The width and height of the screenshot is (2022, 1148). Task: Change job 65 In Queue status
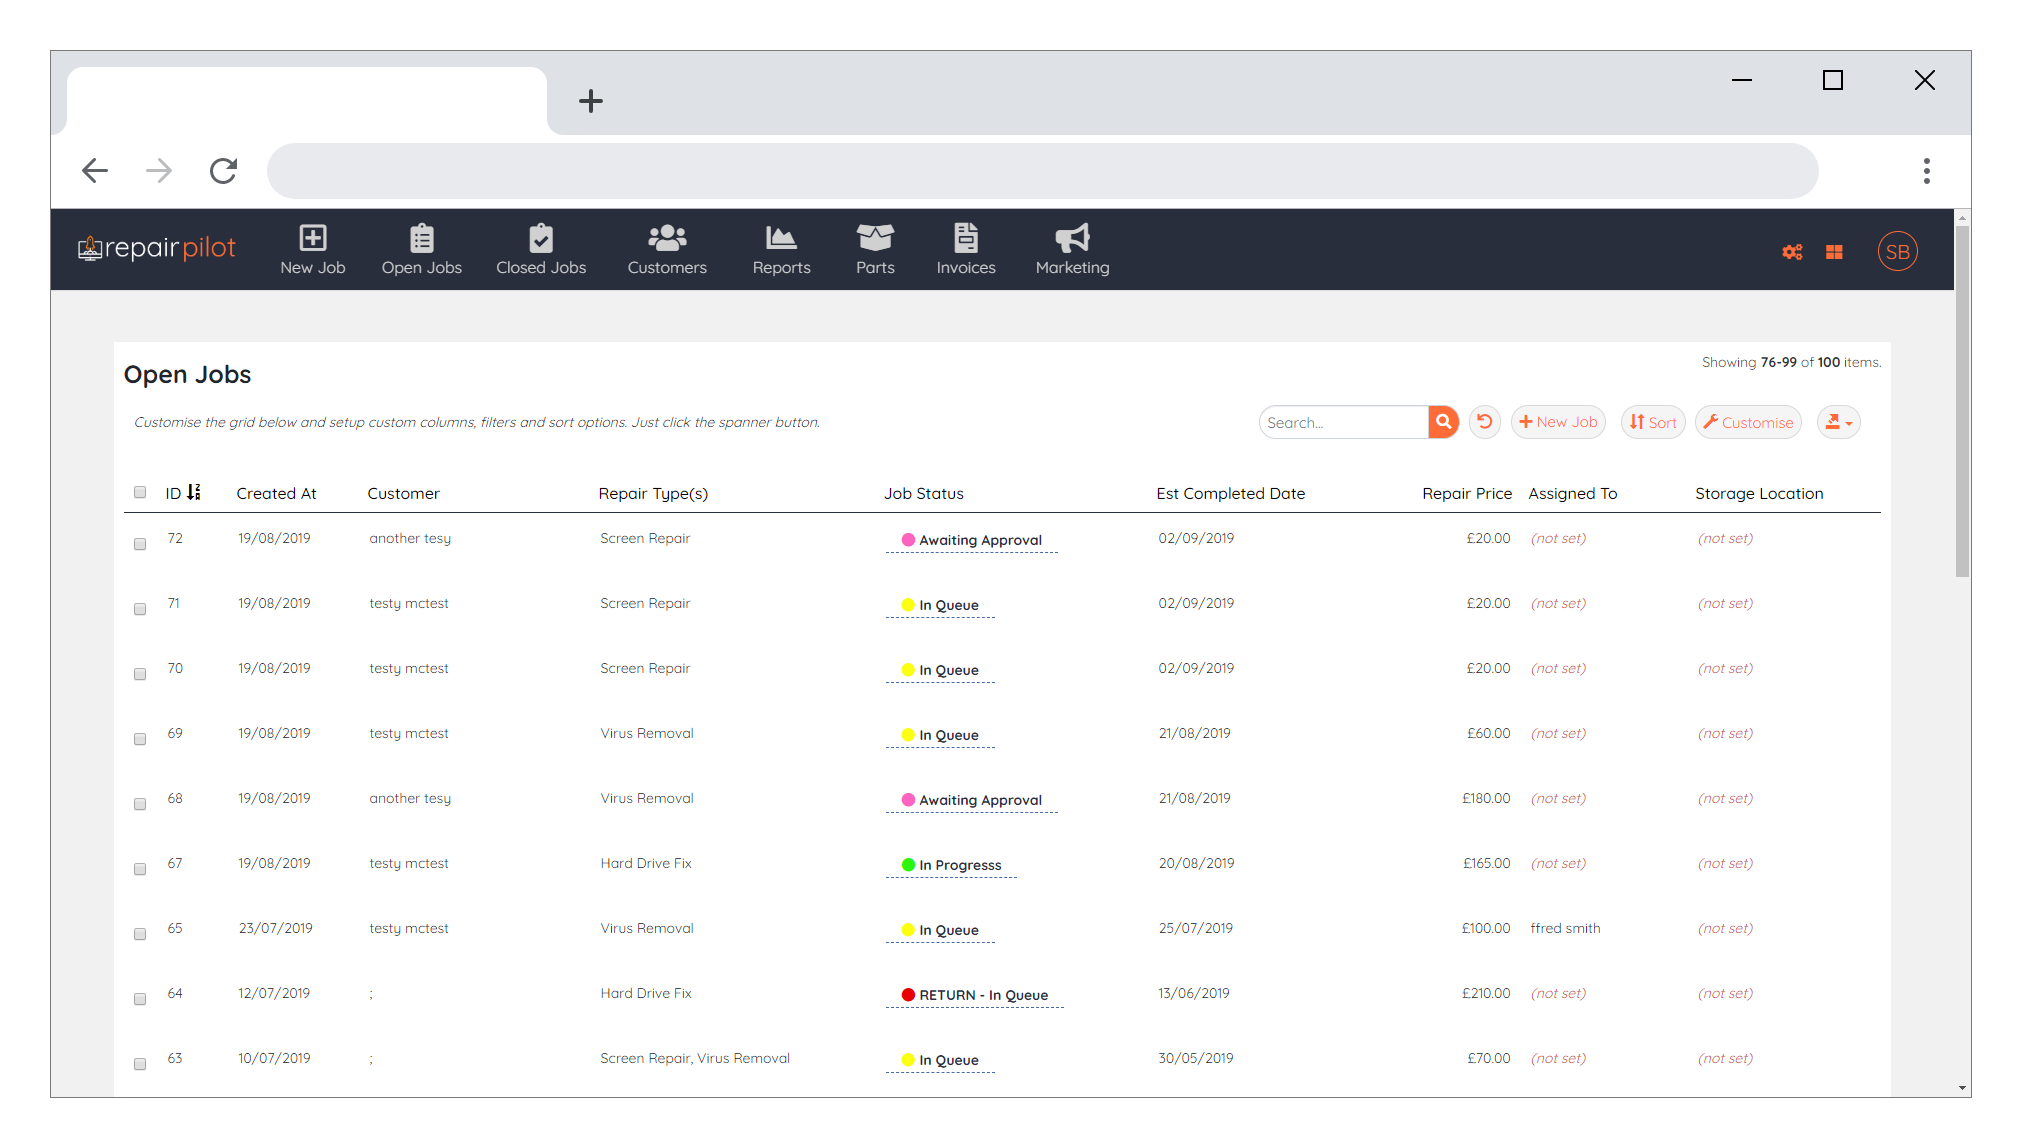(940, 931)
